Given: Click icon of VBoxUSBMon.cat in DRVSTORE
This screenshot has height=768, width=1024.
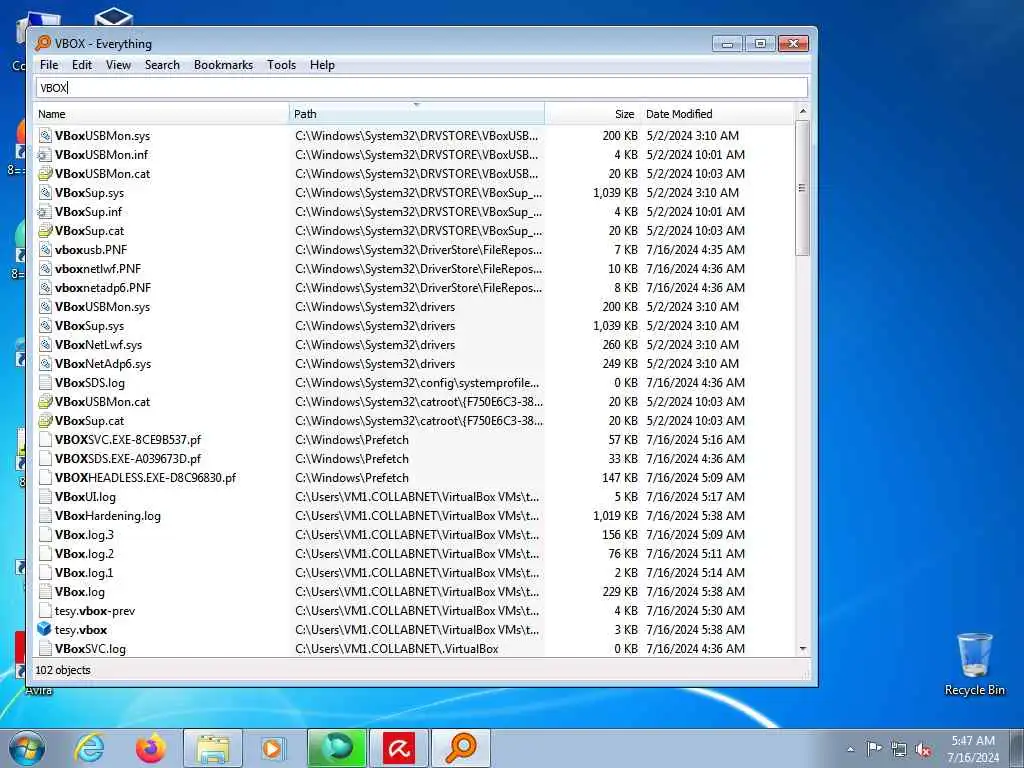Looking at the screenshot, I should pos(44,174).
